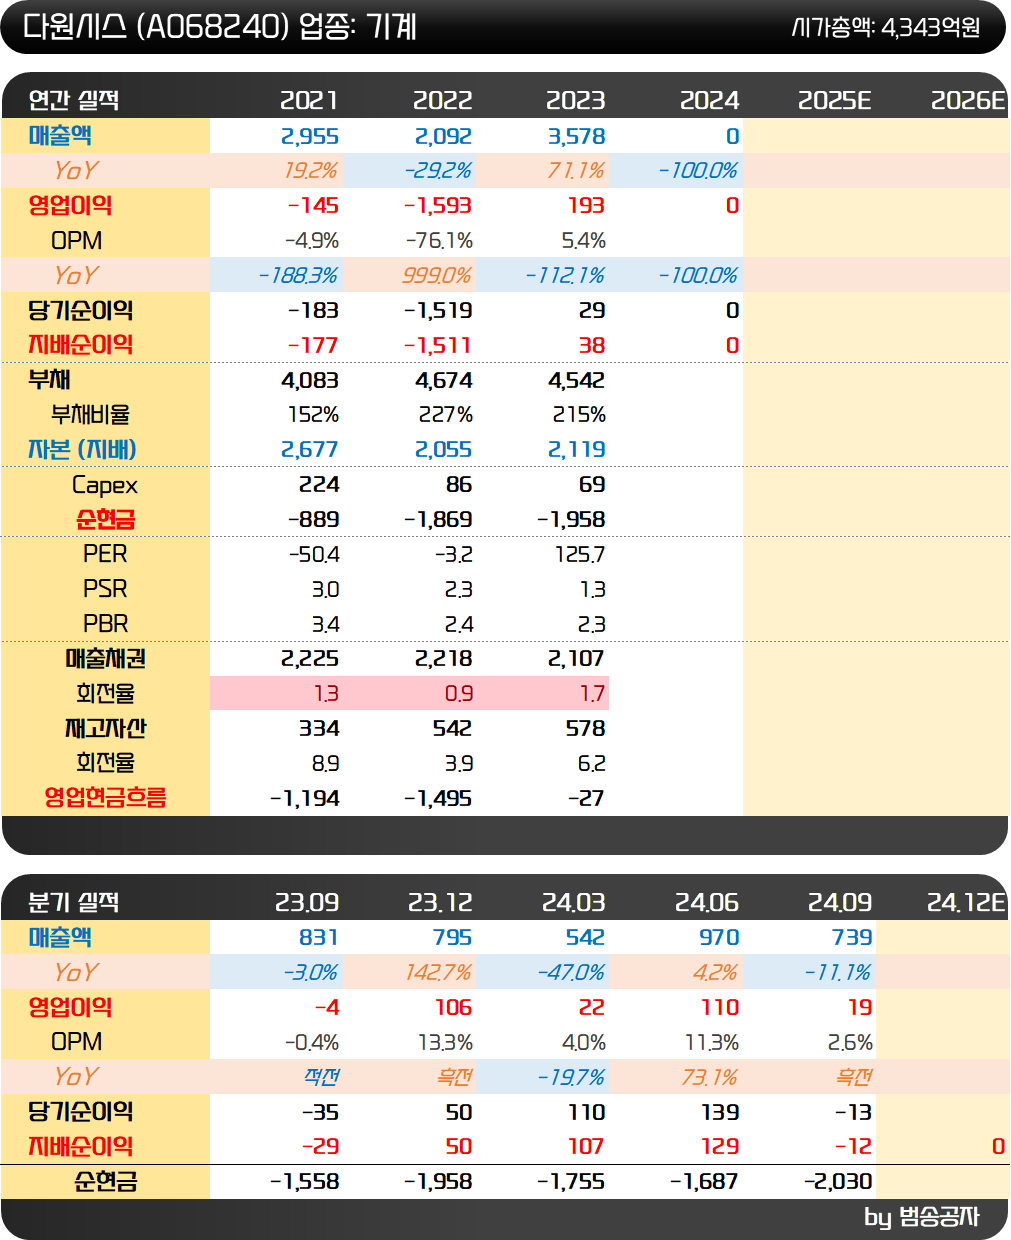Select the 23.12 quarter column header
Viewport: 1011px width, 1240px height.
[440, 902]
